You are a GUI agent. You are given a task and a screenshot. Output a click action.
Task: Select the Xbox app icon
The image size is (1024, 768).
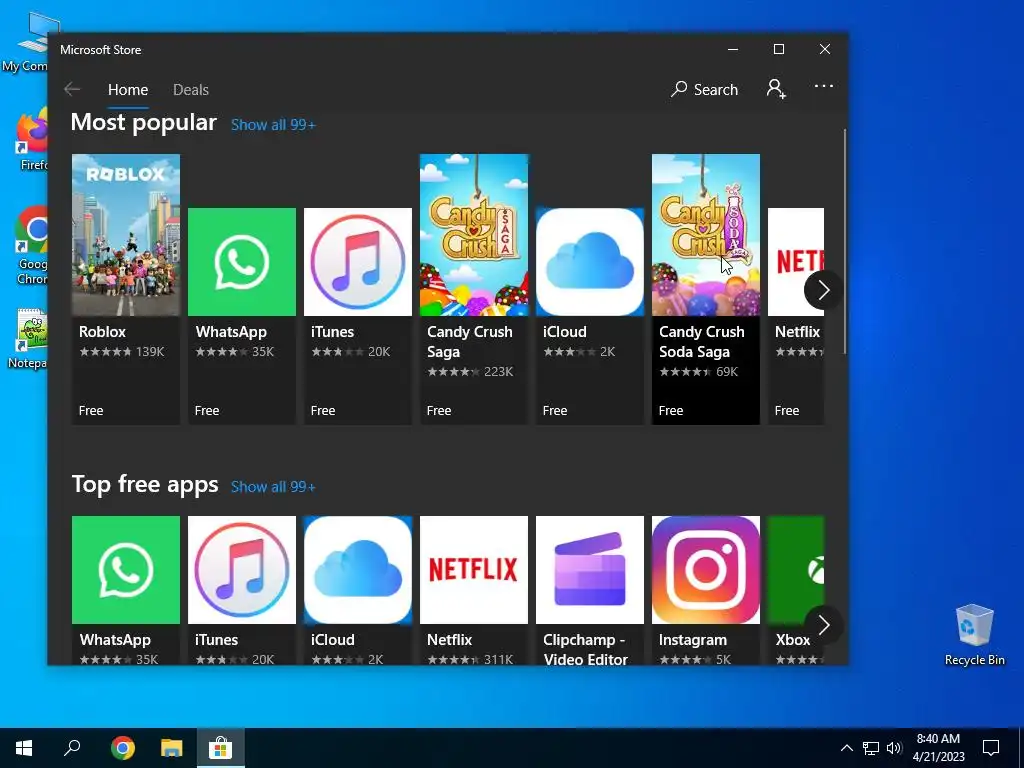point(796,570)
